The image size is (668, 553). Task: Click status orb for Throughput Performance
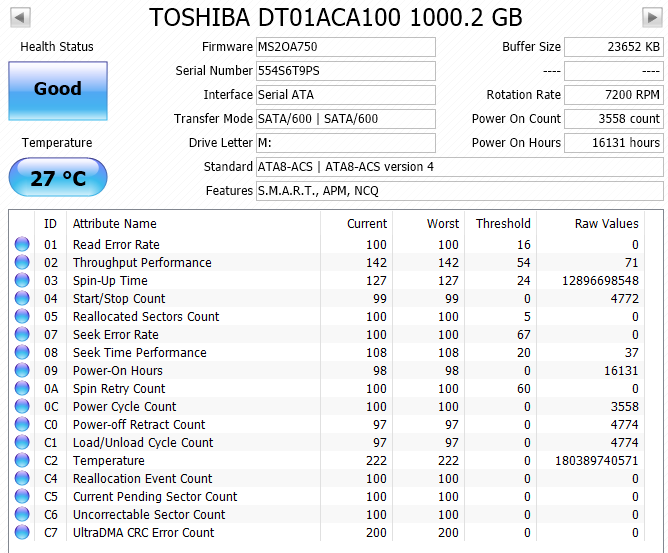coord(22,262)
